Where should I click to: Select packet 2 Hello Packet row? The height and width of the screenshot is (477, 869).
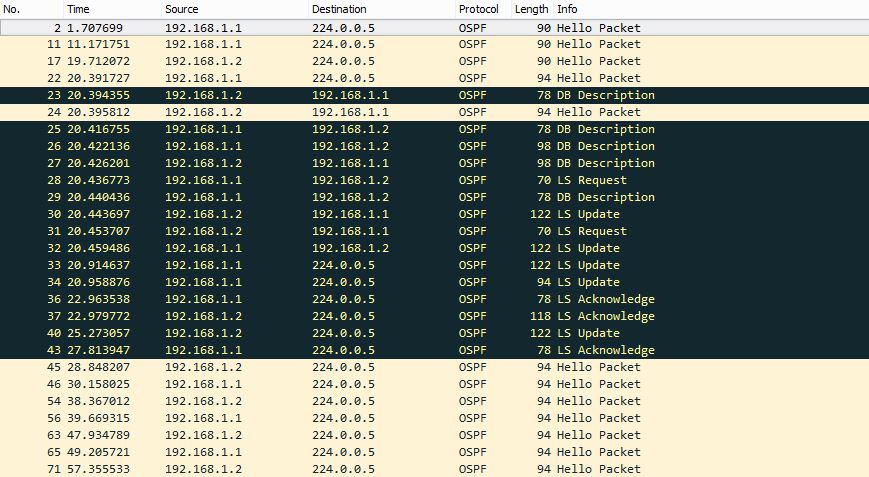(x=434, y=28)
